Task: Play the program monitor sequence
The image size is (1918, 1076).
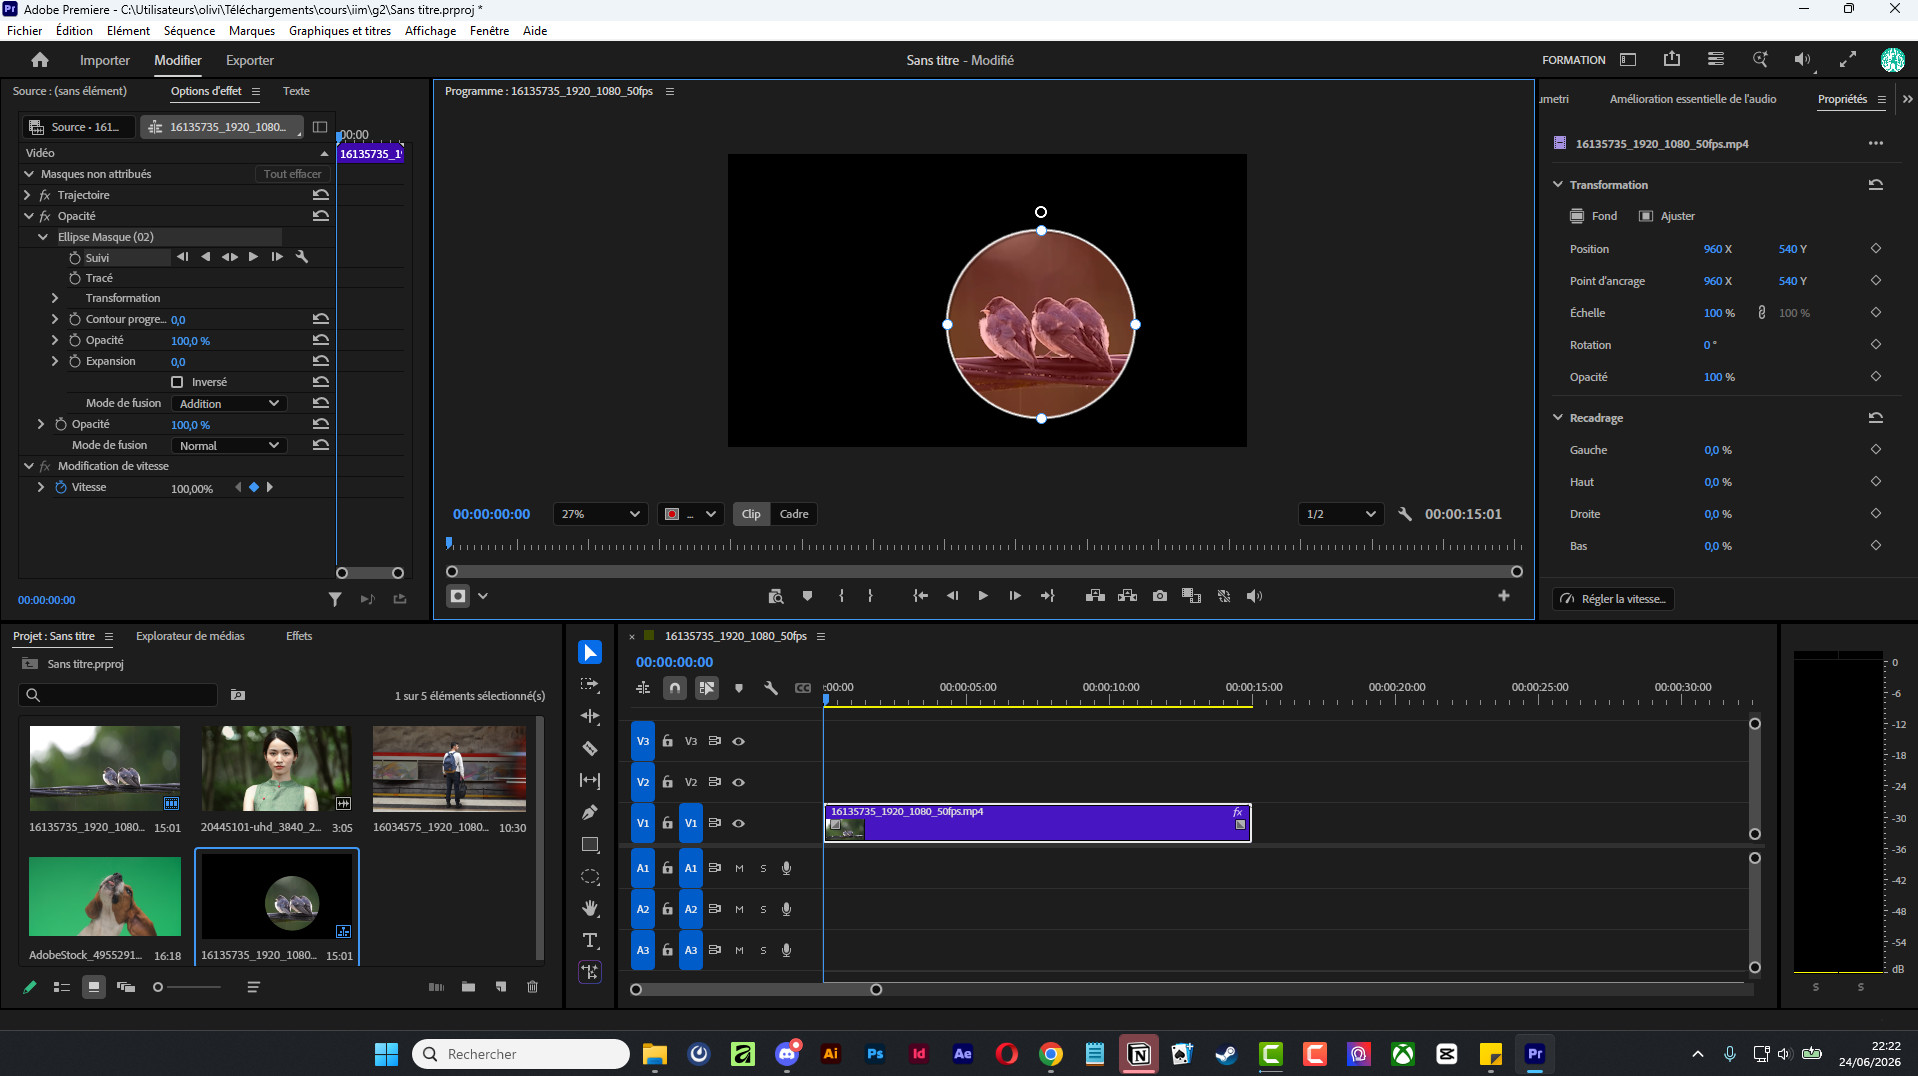Action: pyautogui.click(x=983, y=596)
